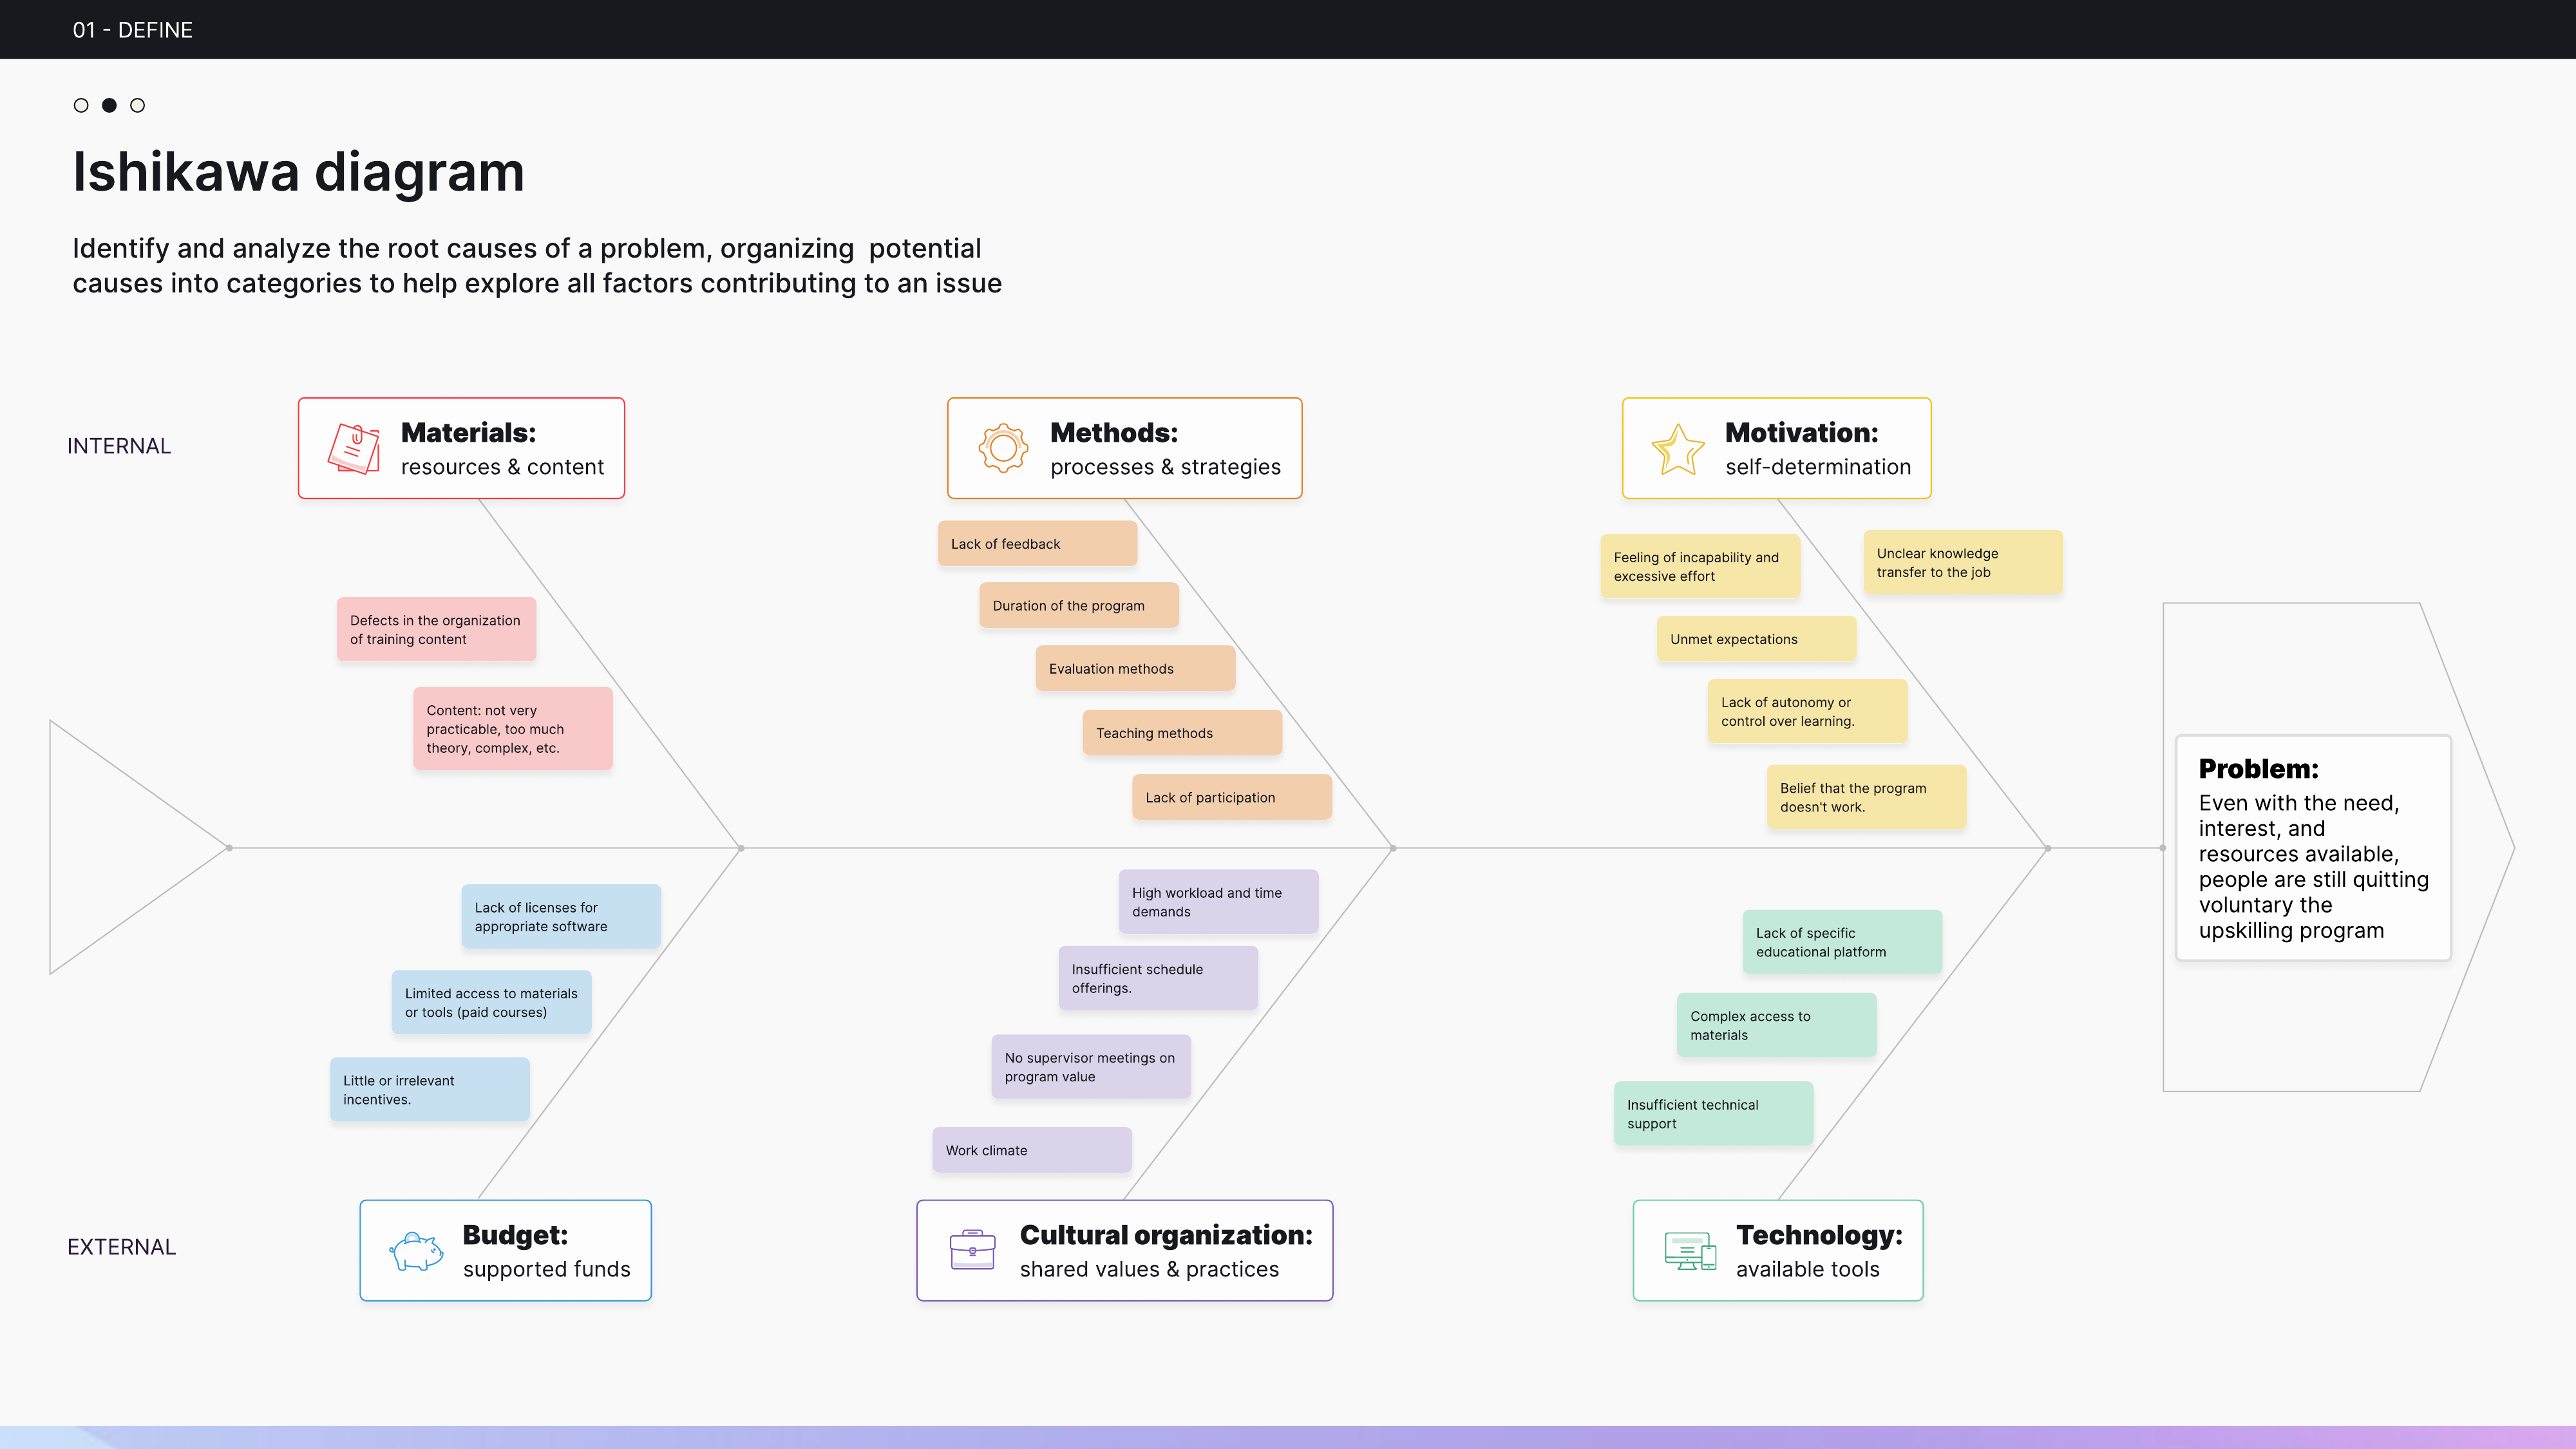Select the Materials category box
This screenshot has width=2576, height=1449.
461,448
